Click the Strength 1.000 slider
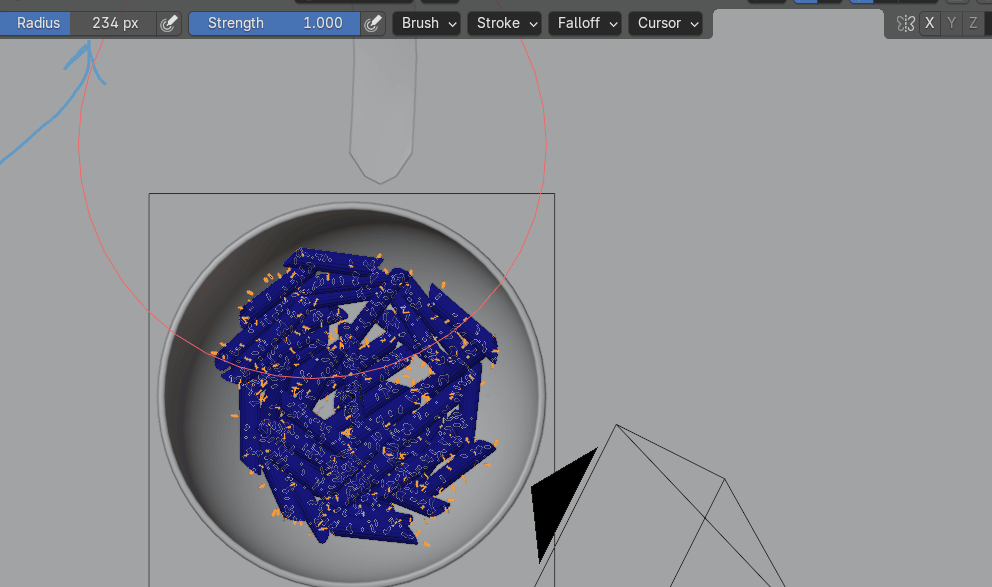The width and height of the screenshot is (992, 587). pos(275,23)
